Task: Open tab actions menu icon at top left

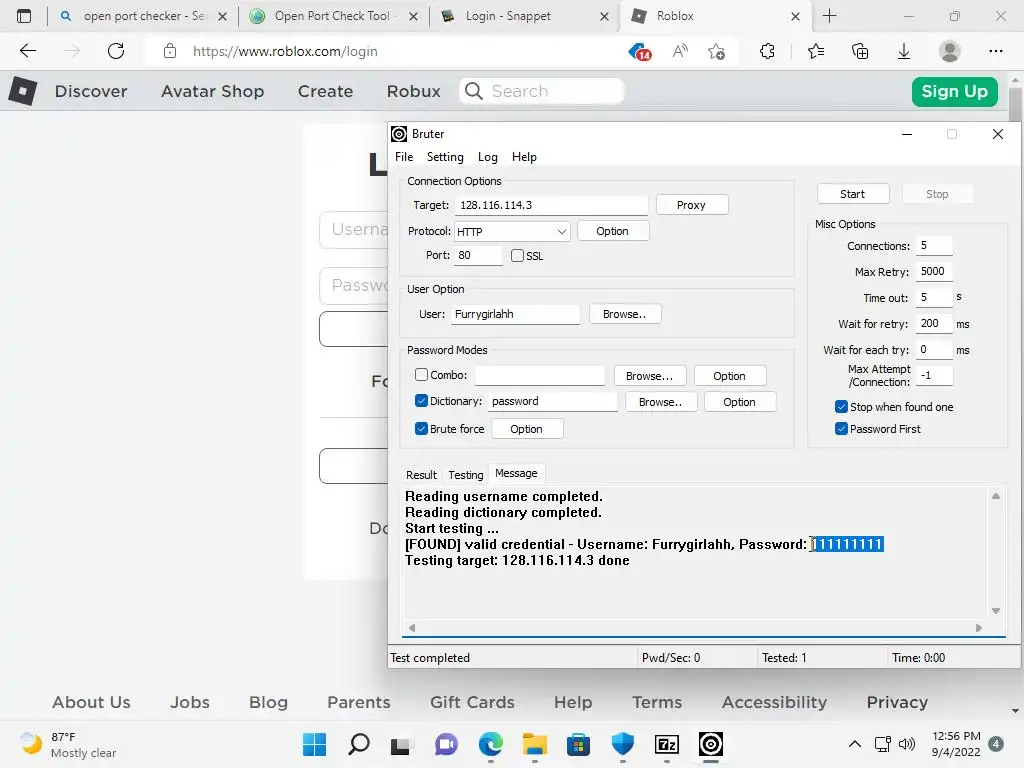Action: pyautogui.click(x=24, y=16)
